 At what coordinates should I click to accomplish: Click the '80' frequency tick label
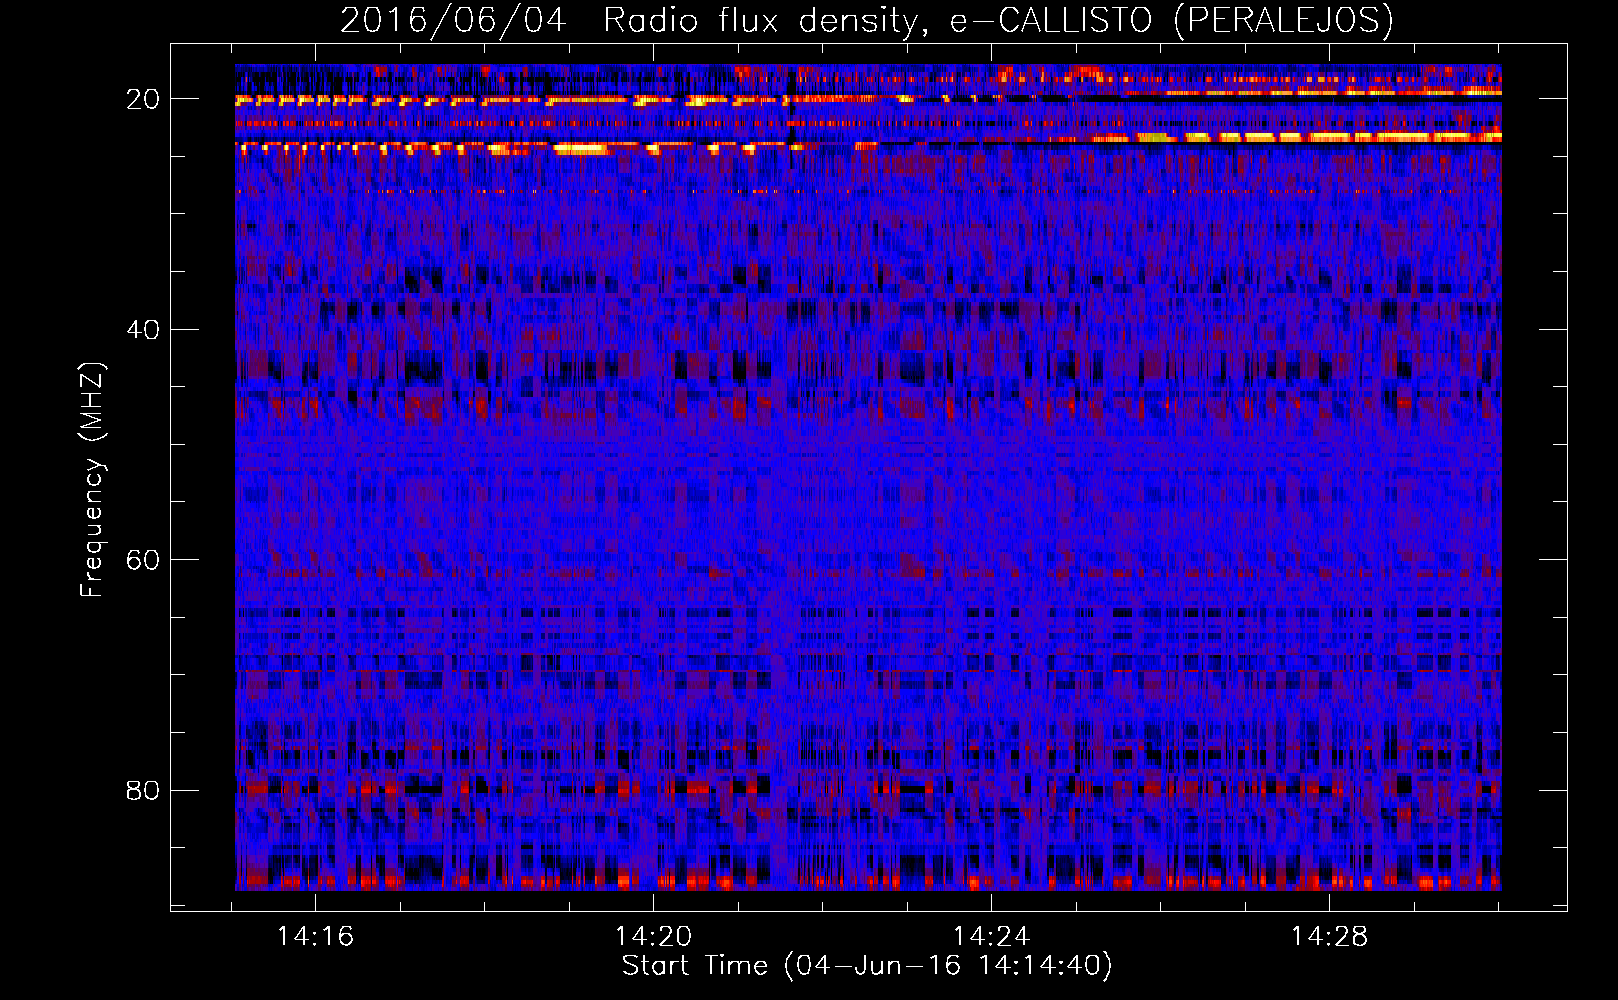point(143,791)
